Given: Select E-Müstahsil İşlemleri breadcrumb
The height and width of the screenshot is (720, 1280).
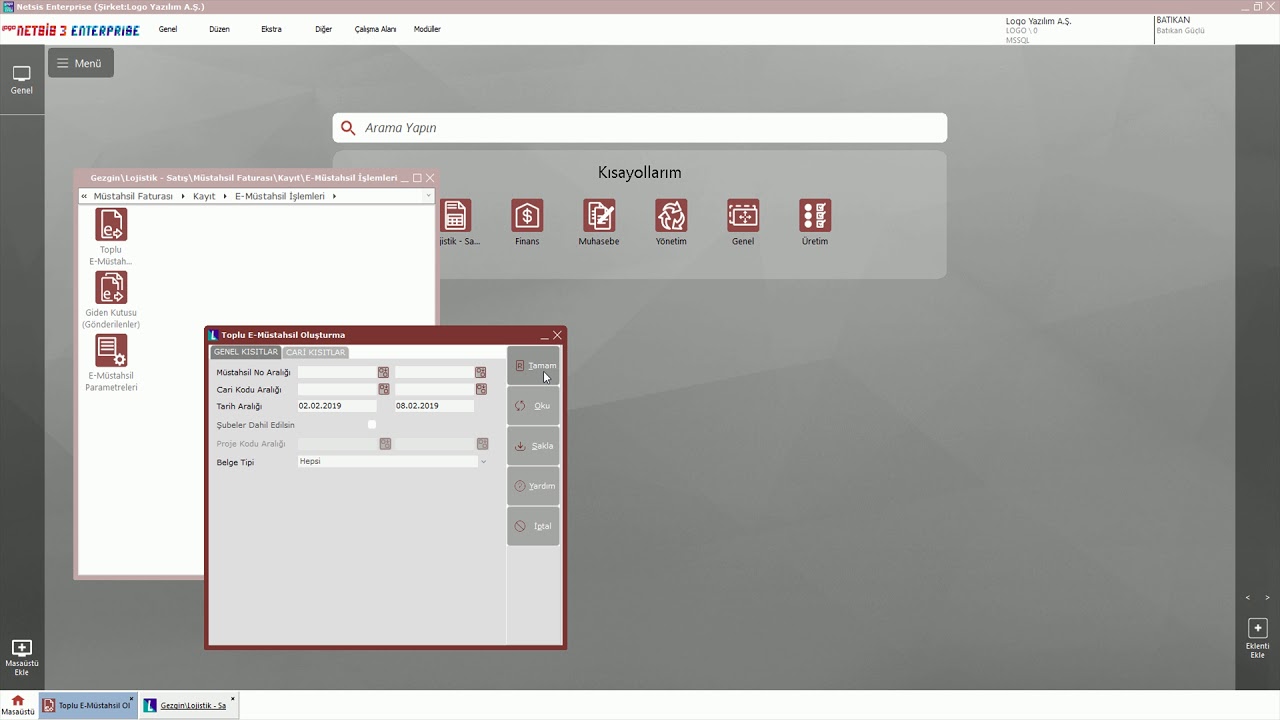Looking at the screenshot, I should pyautogui.click(x=280, y=196).
